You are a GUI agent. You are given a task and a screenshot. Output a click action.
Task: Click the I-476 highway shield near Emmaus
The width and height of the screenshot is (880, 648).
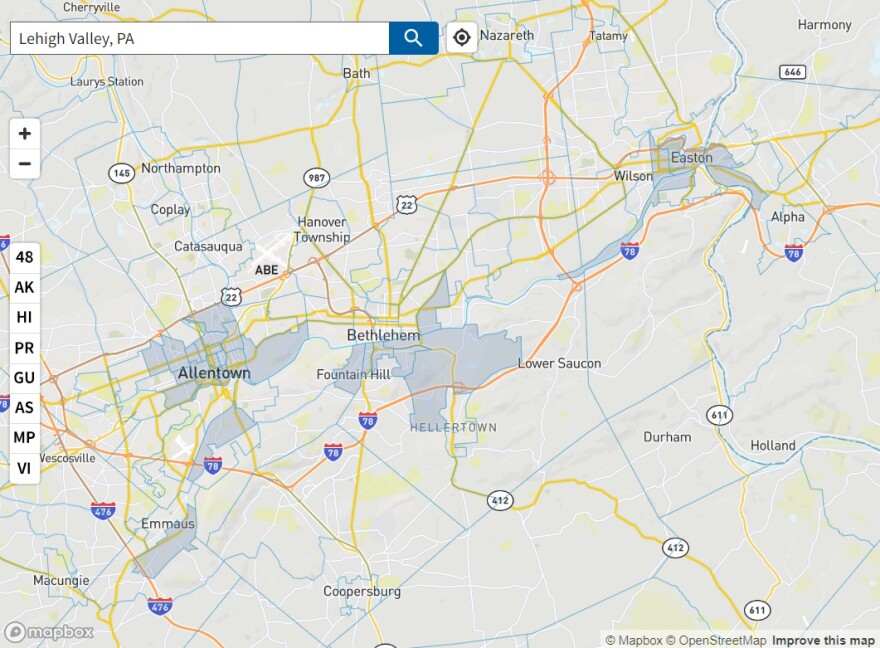pos(103,511)
